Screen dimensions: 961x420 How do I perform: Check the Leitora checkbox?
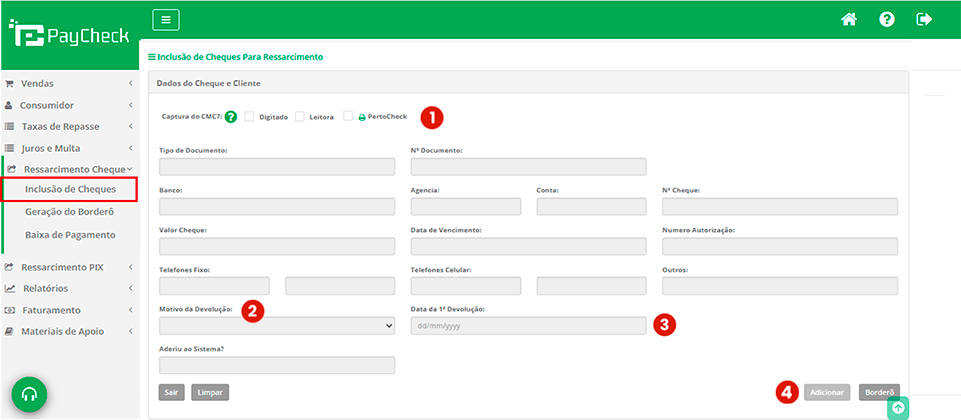pos(300,116)
